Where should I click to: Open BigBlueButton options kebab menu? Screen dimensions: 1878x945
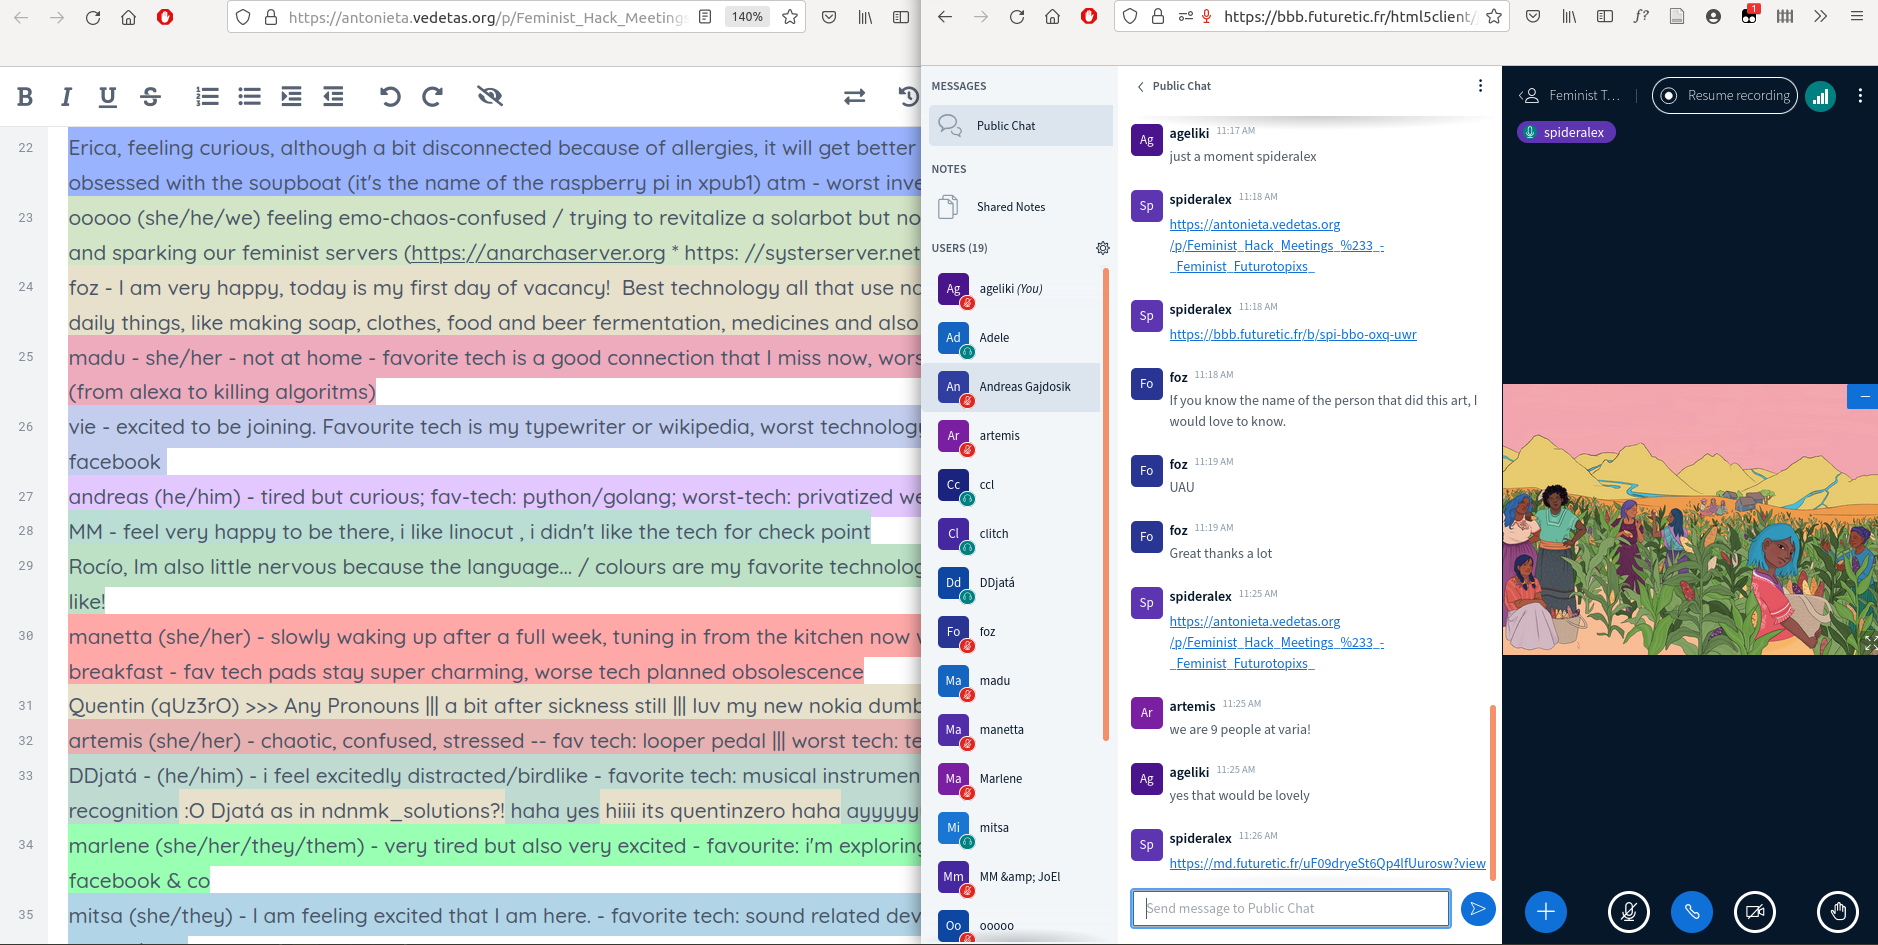[1860, 96]
